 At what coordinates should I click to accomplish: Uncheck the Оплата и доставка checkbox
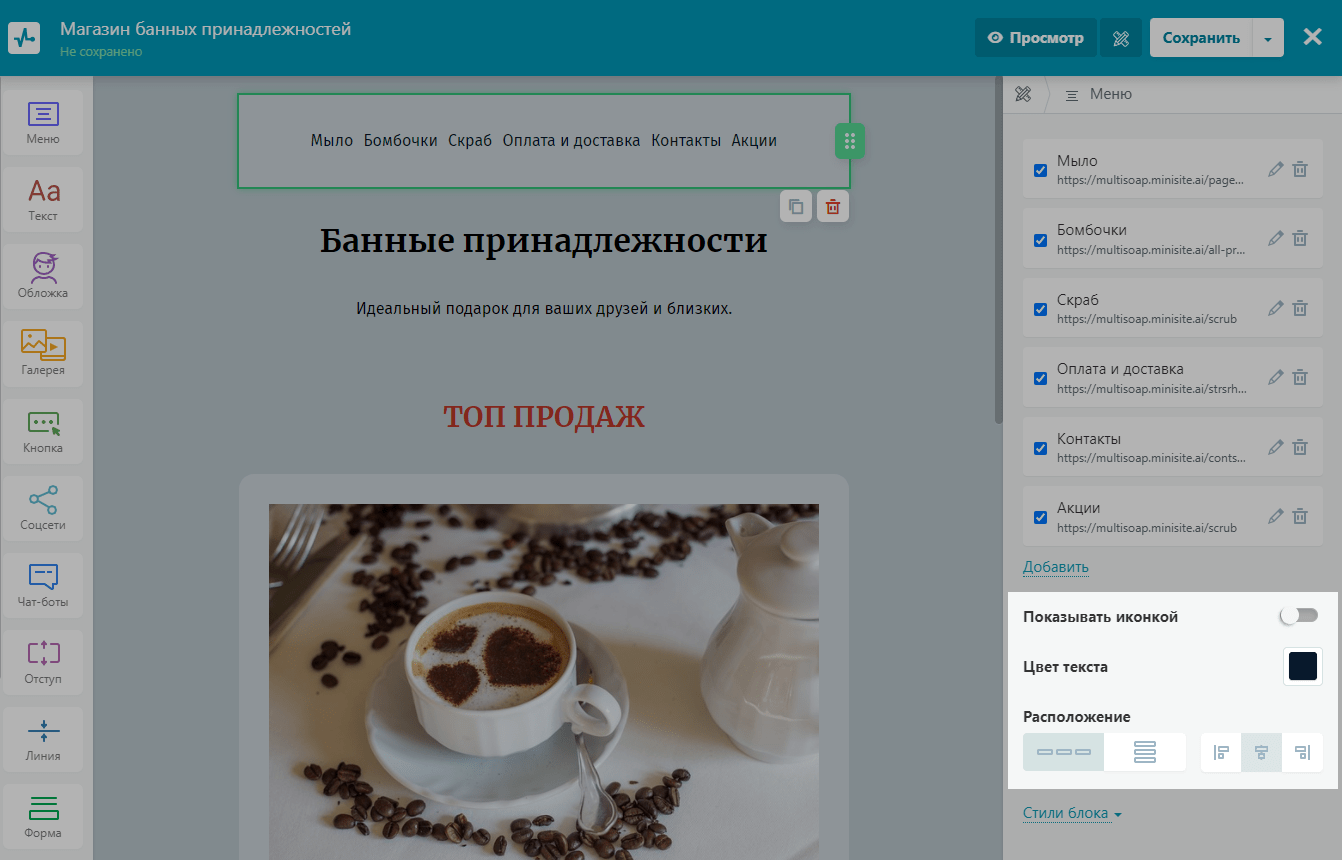coord(1040,379)
